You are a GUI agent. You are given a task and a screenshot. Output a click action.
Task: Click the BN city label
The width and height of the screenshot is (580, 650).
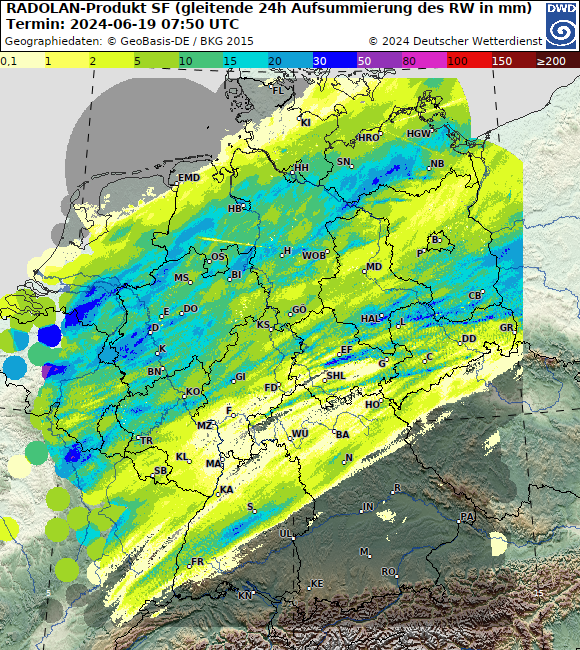pos(154,371)
